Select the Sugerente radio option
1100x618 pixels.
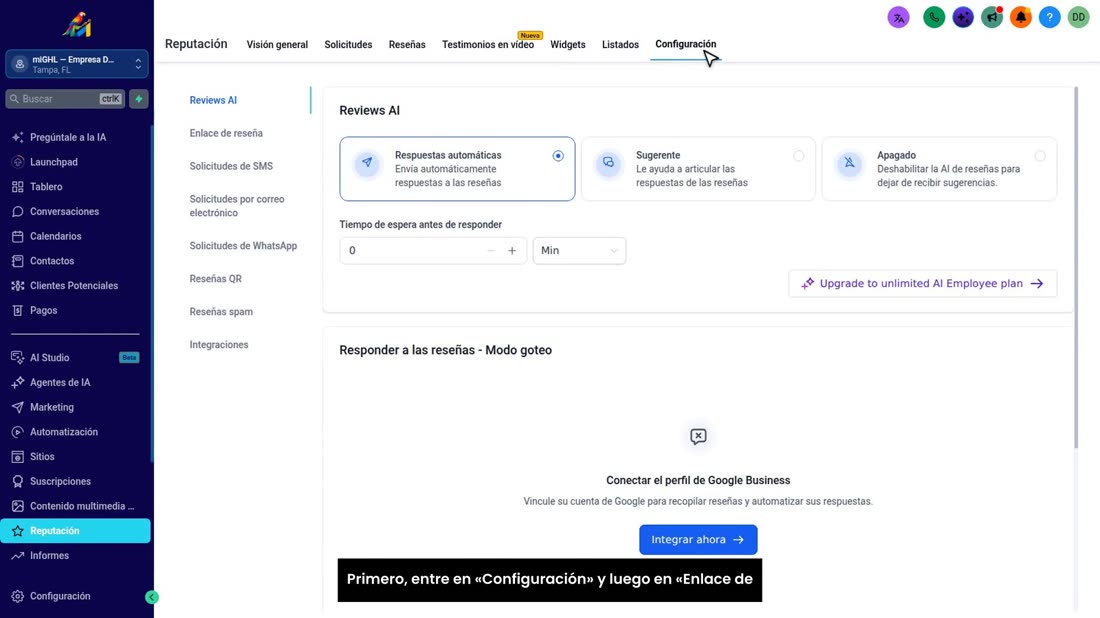pyautogui.click(x=798, y=156)
